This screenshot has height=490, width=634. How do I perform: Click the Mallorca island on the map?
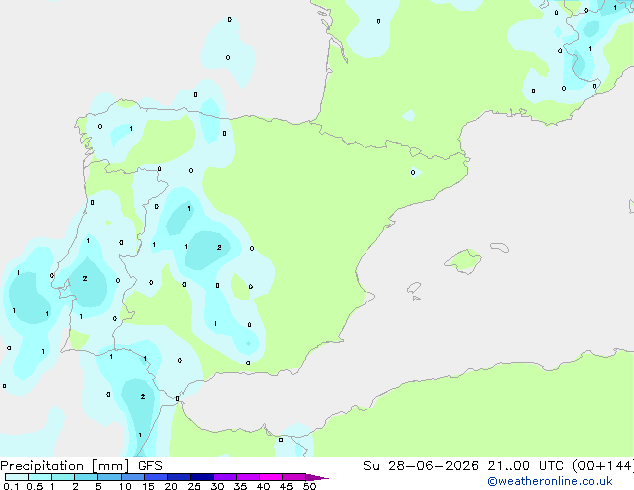(464, 262)
